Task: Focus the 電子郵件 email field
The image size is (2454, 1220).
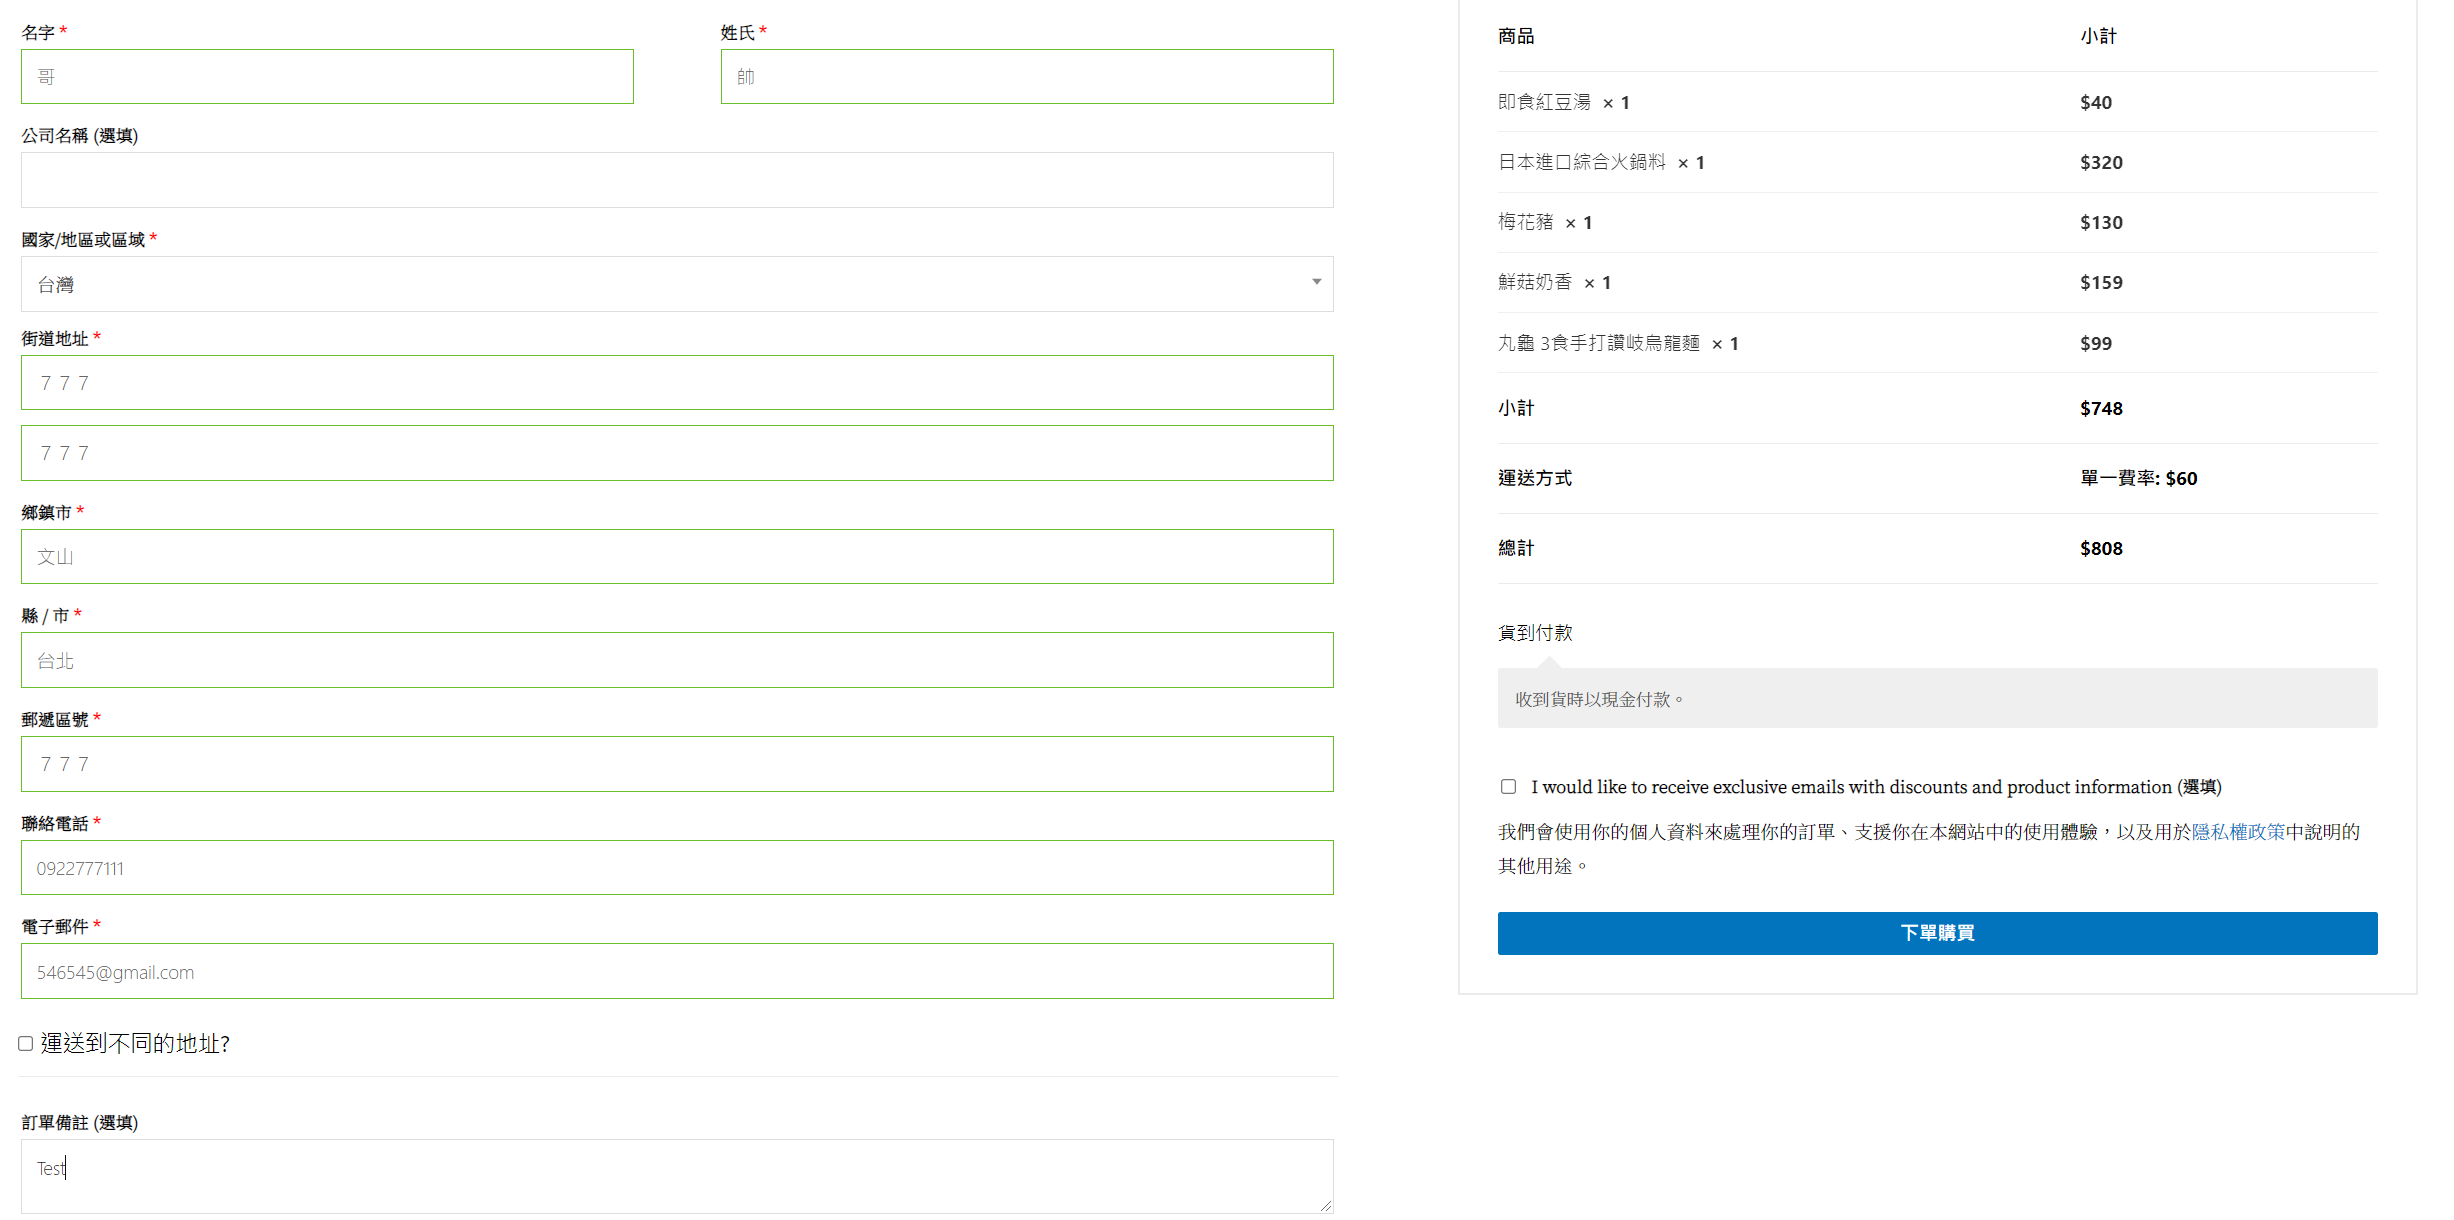Action: 677,971
